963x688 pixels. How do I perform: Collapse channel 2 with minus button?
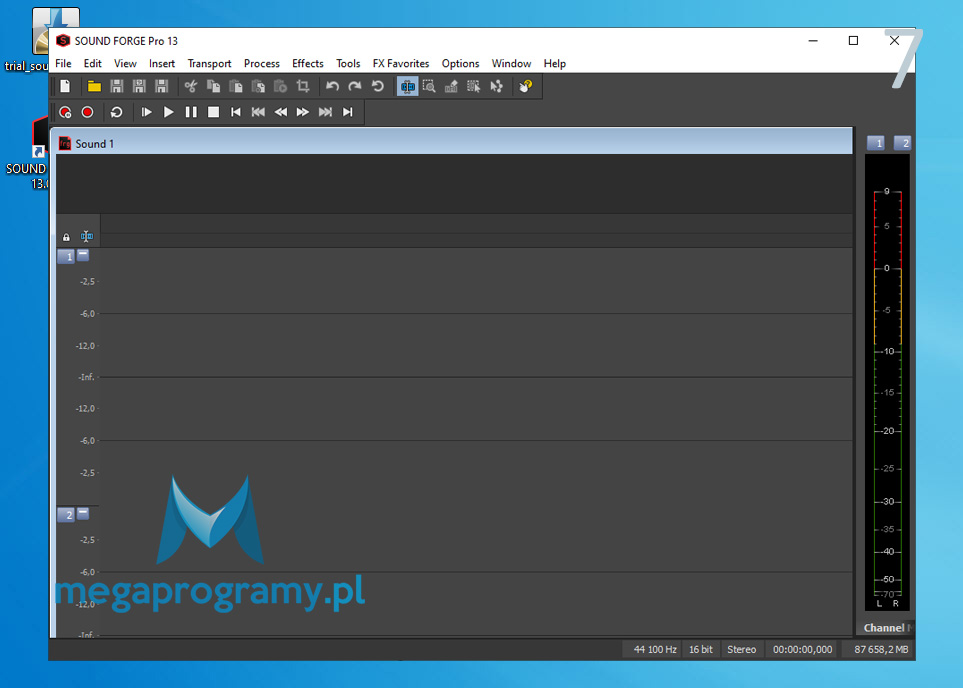[83, 513]
